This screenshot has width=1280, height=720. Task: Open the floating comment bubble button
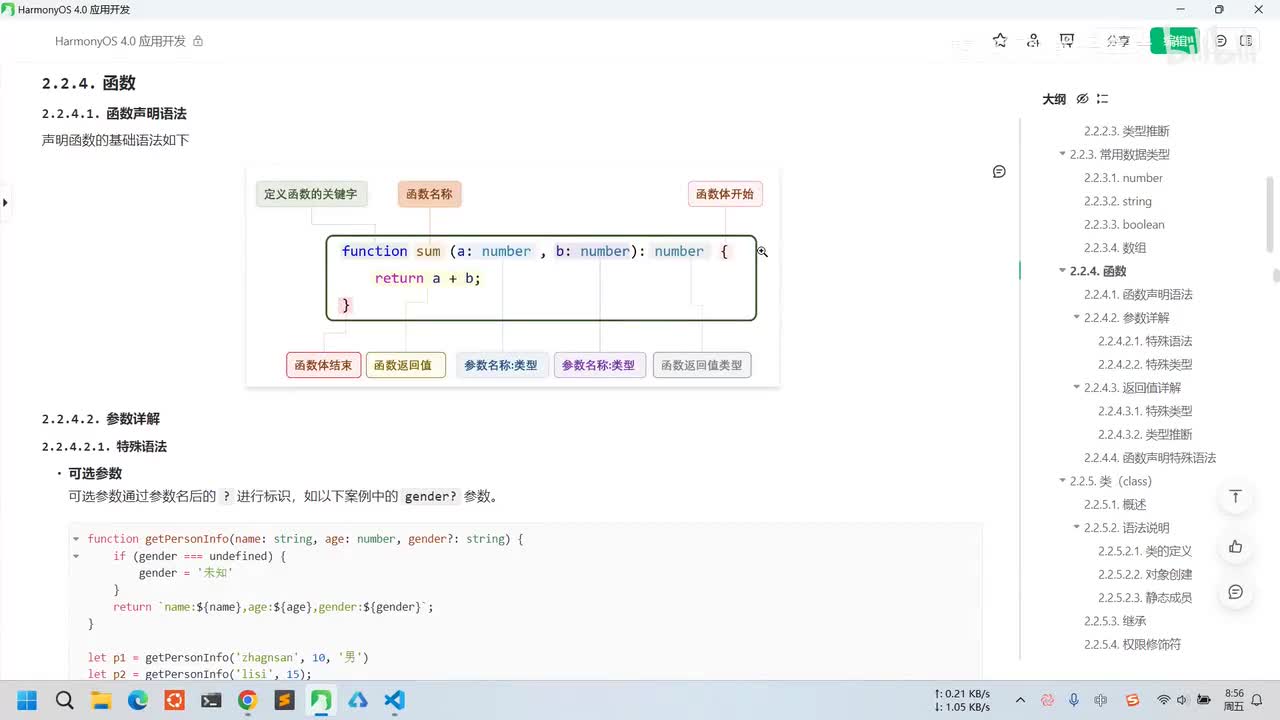(x=1236, y=592)
